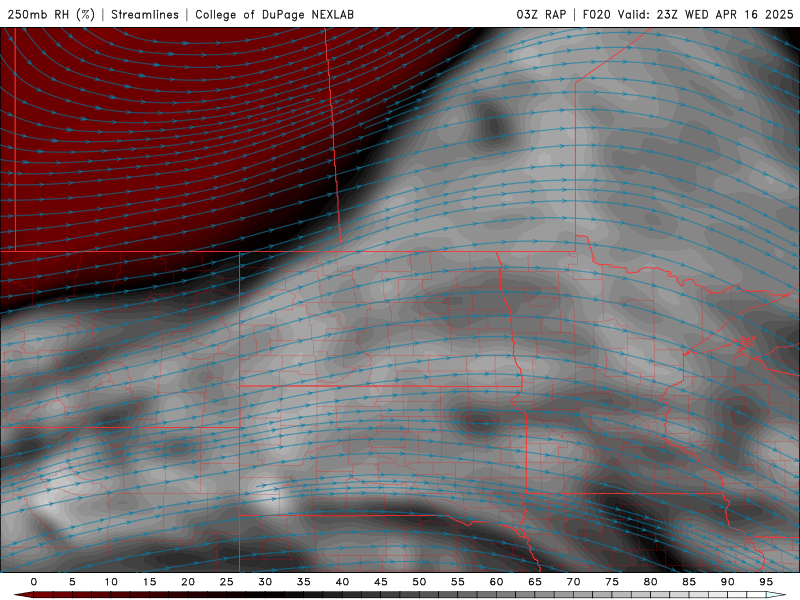Screen dimensions: 800x600
Task: Select the "40" colorbar tick label
Action: 342,582
